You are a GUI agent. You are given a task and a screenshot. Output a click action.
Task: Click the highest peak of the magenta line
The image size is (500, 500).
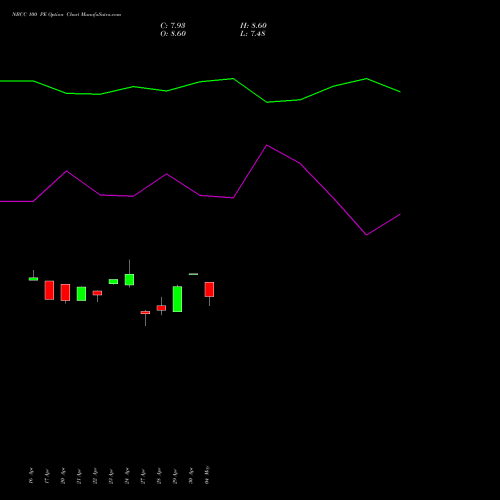pos(267,145)
